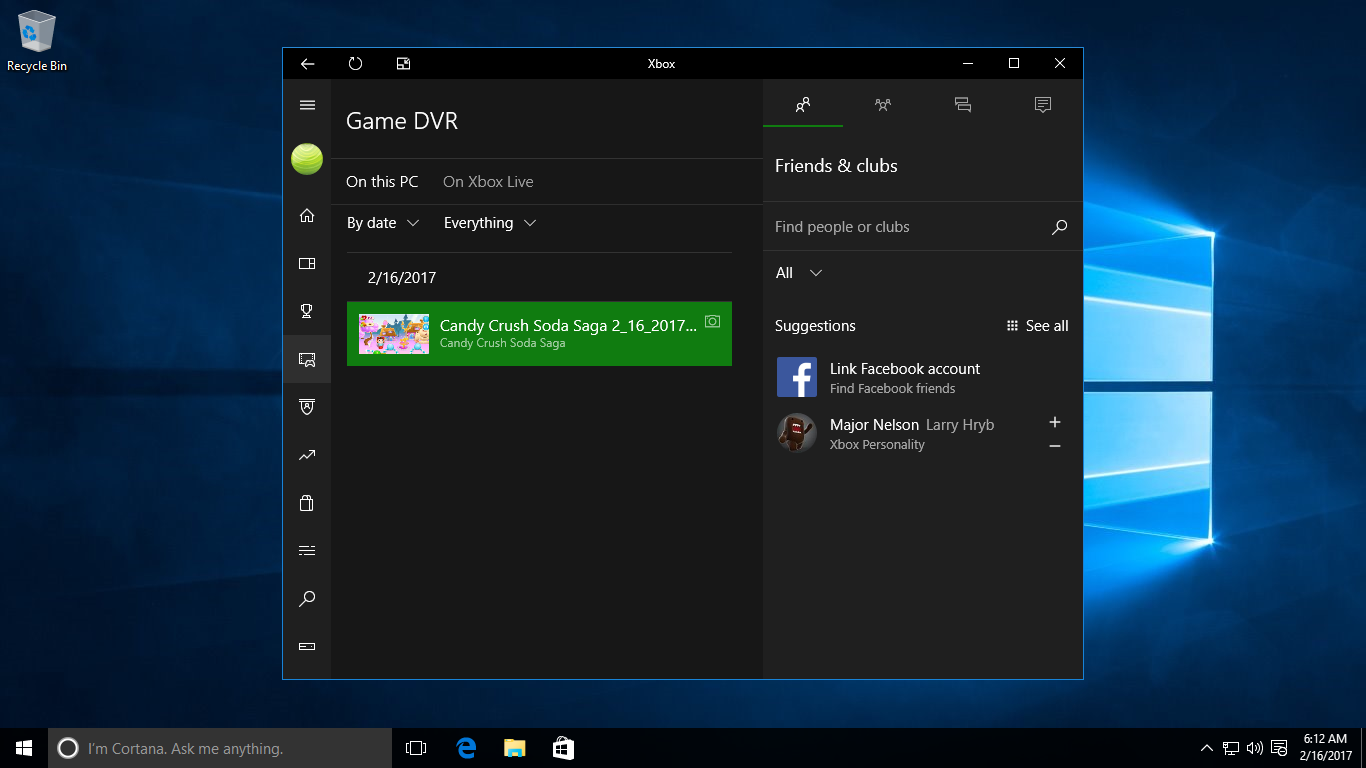Click the screenshot camera icon on the capture
The image size is (1366, 768).
click(712, 321)
